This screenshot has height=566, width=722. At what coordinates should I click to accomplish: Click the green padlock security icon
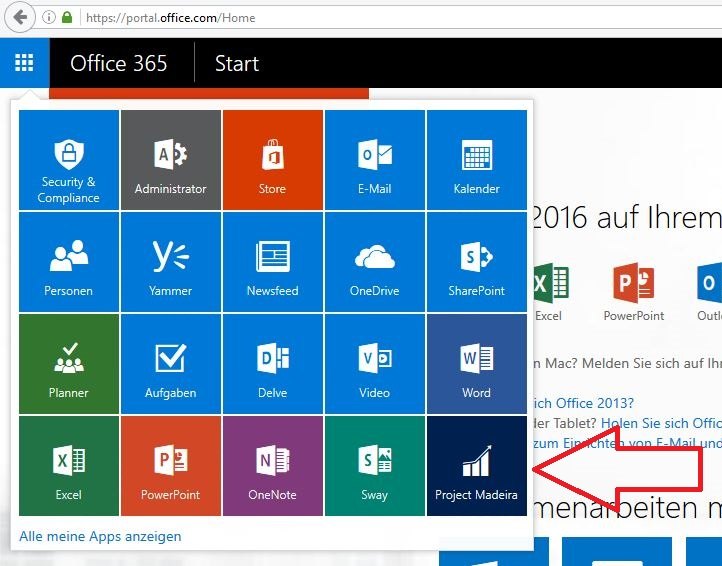coord(67,18)
